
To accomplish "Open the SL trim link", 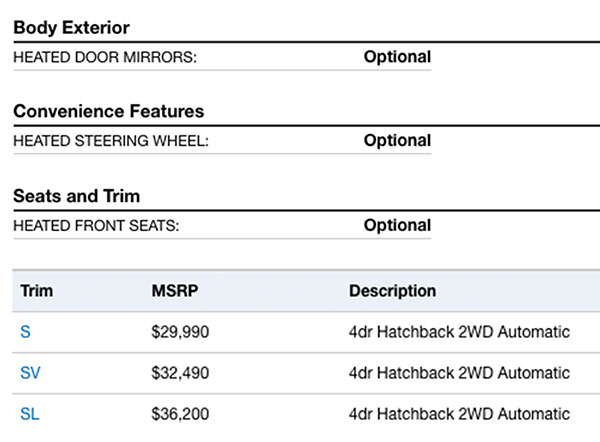I will click(29, 414).
